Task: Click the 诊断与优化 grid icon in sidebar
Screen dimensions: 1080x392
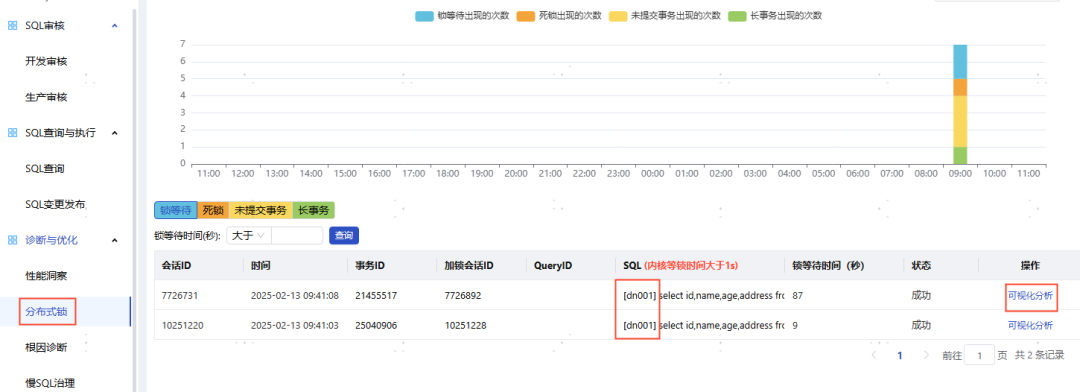Action: point(12,240)
